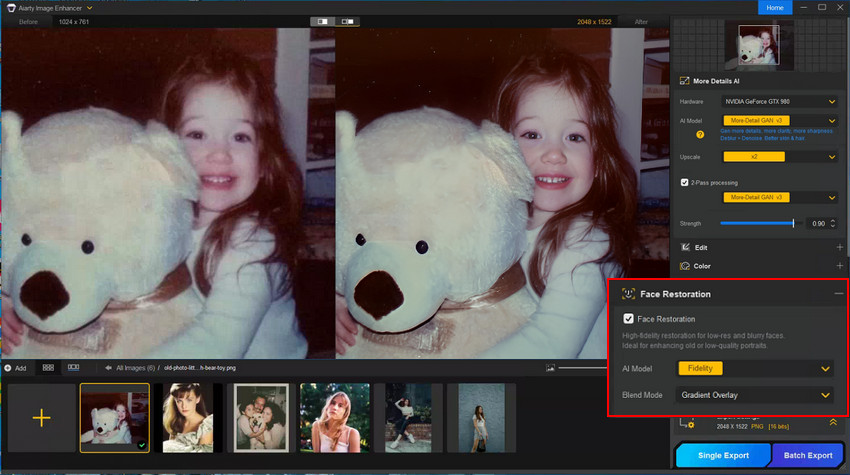The width and height of the screenshot is (850, 475).
Task: Switch to the grid thumbnail view icon
Action: (48, 368)
